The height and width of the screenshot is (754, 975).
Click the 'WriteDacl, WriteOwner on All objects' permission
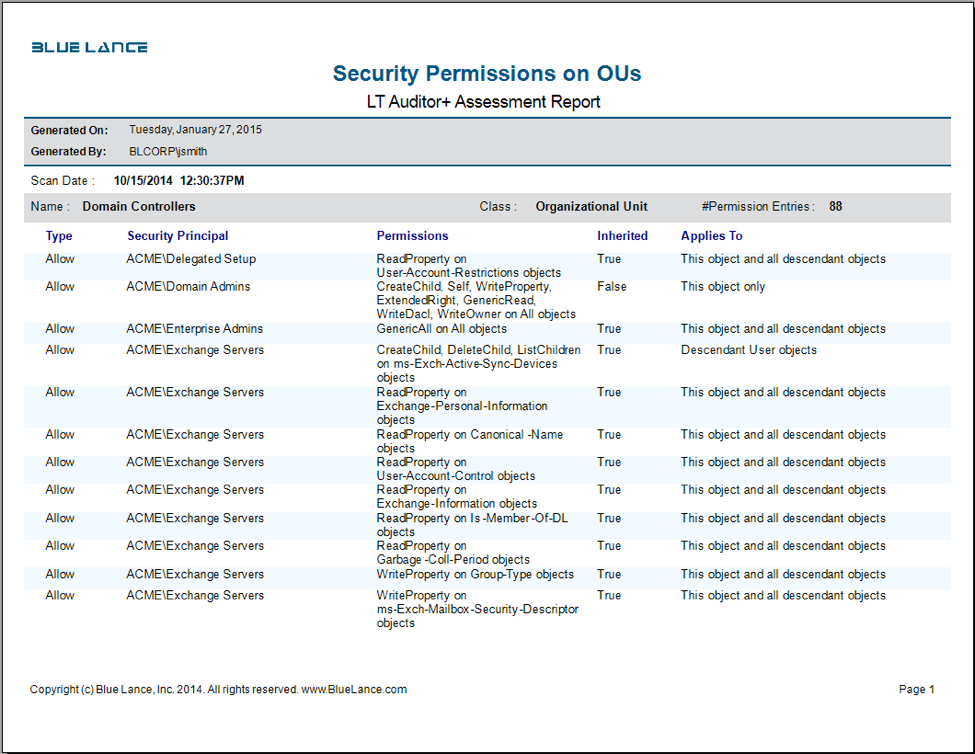click(476, 315)
